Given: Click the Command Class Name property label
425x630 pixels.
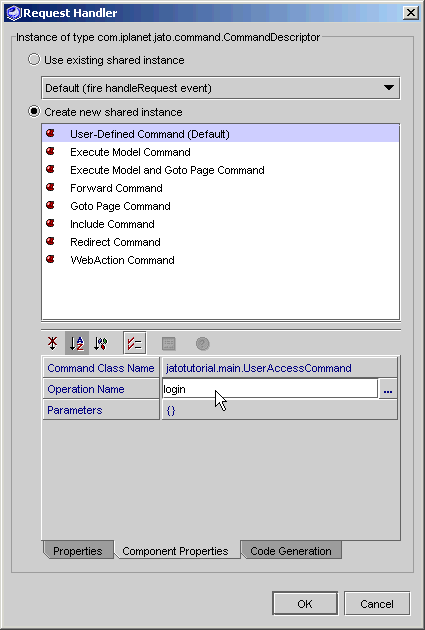Looking at the screenshot, I should coord(101,368).
